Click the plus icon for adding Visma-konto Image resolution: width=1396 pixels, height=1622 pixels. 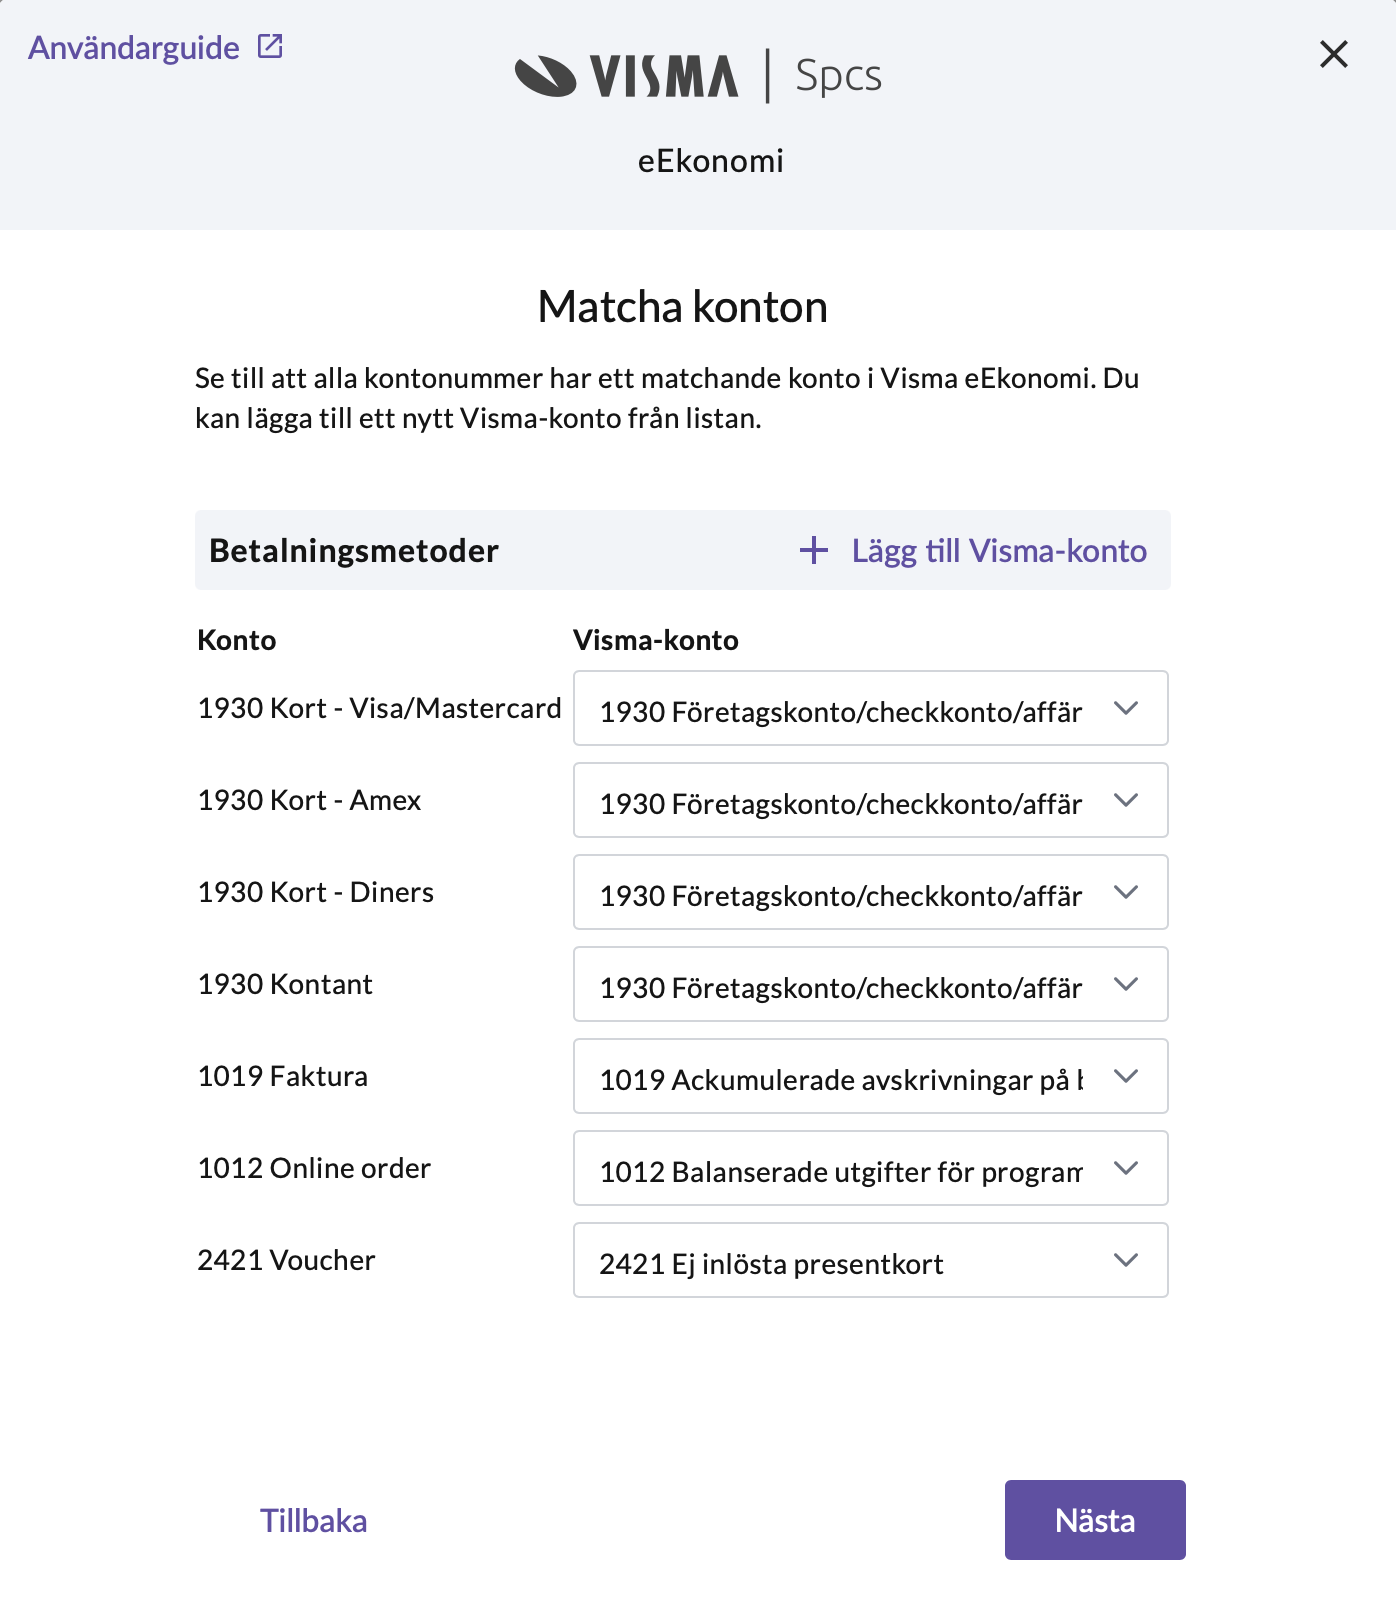coord(814,550)
